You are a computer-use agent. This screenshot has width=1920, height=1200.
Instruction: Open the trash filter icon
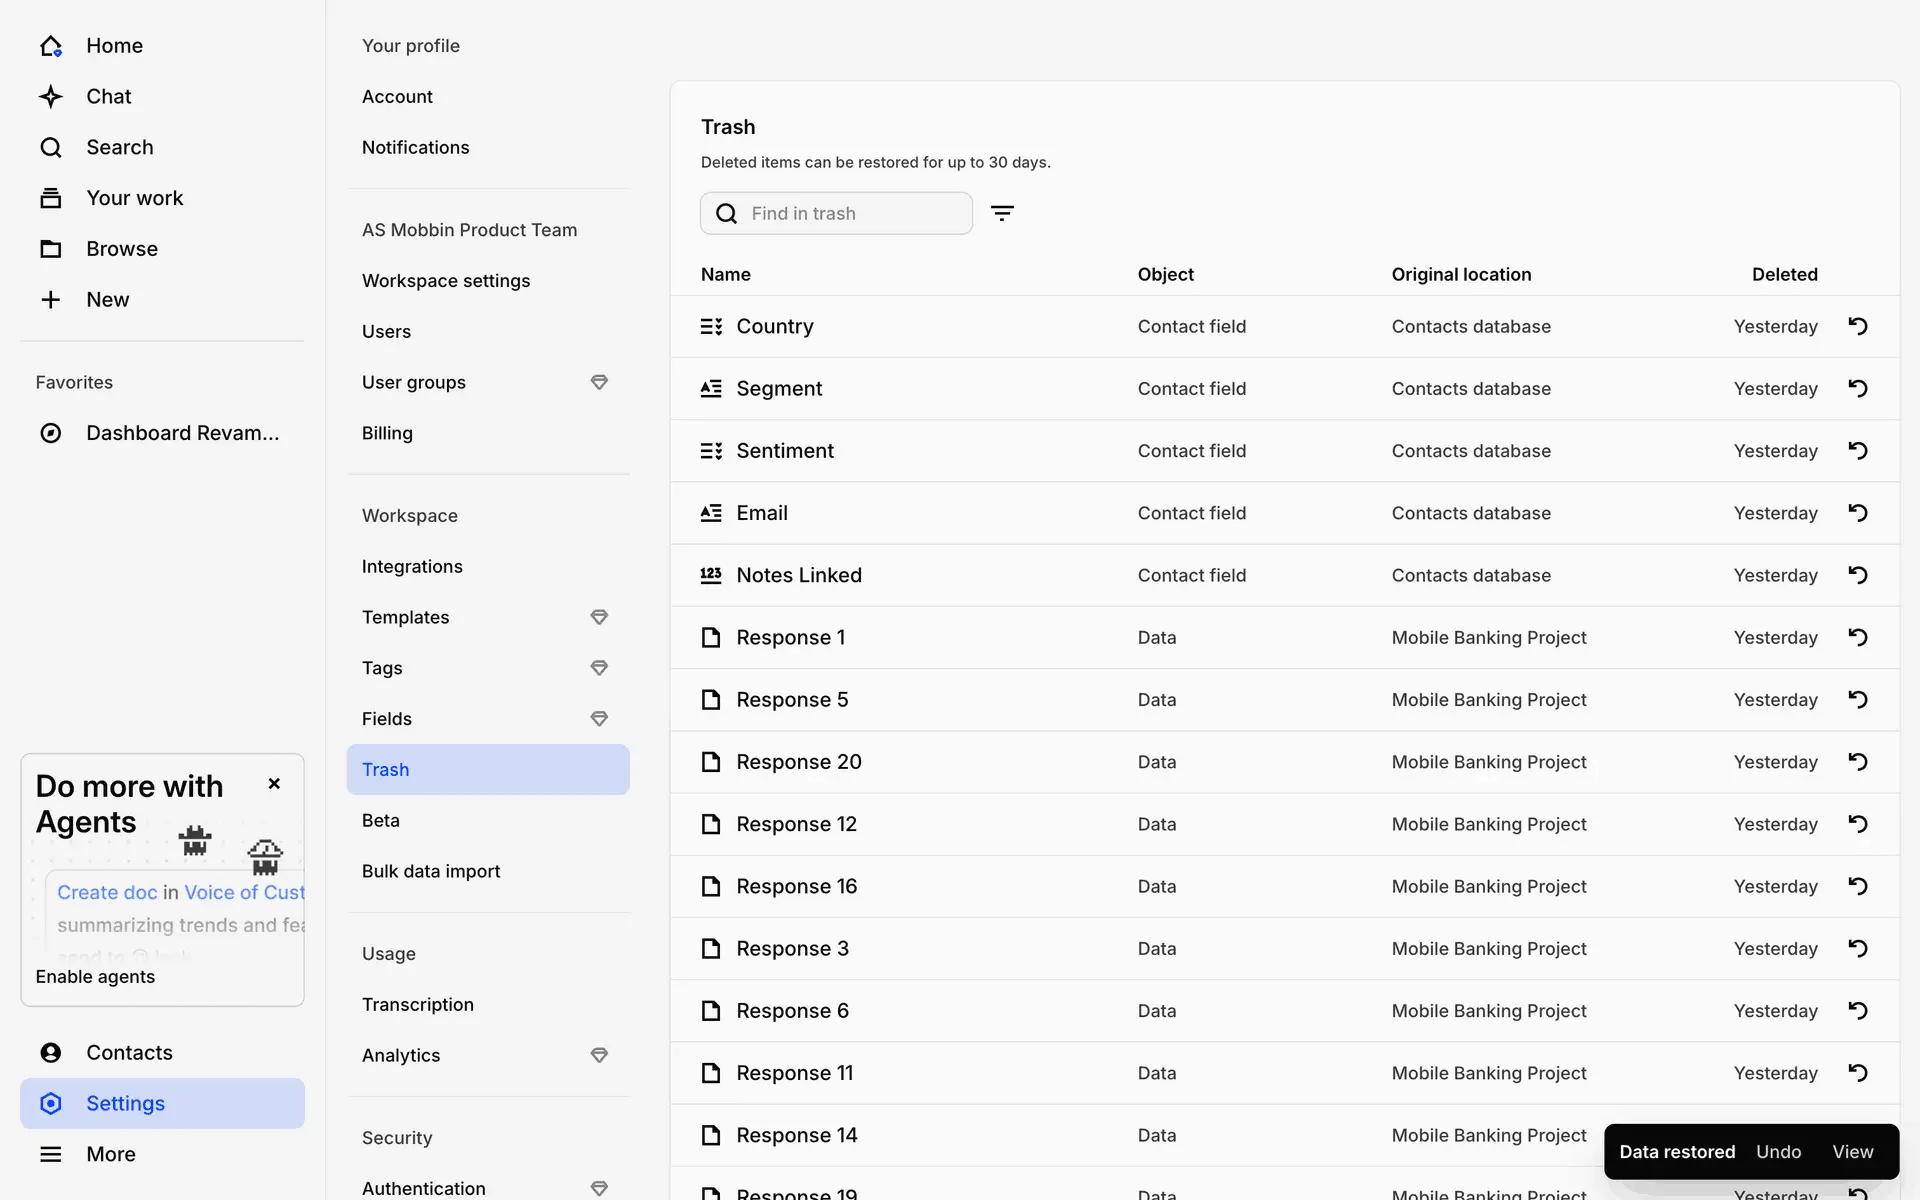1002,213
